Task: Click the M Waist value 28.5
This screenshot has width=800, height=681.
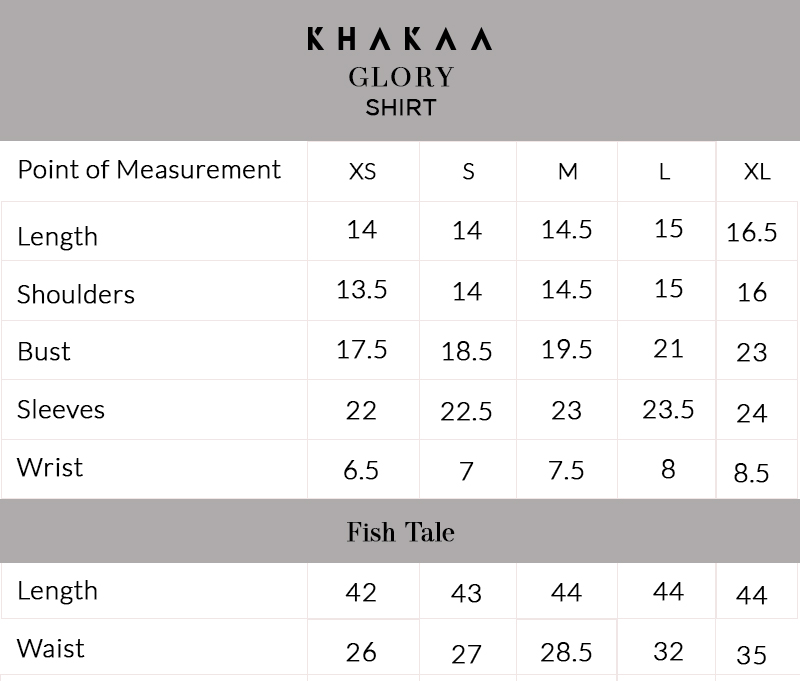Action: coord(566,652)
